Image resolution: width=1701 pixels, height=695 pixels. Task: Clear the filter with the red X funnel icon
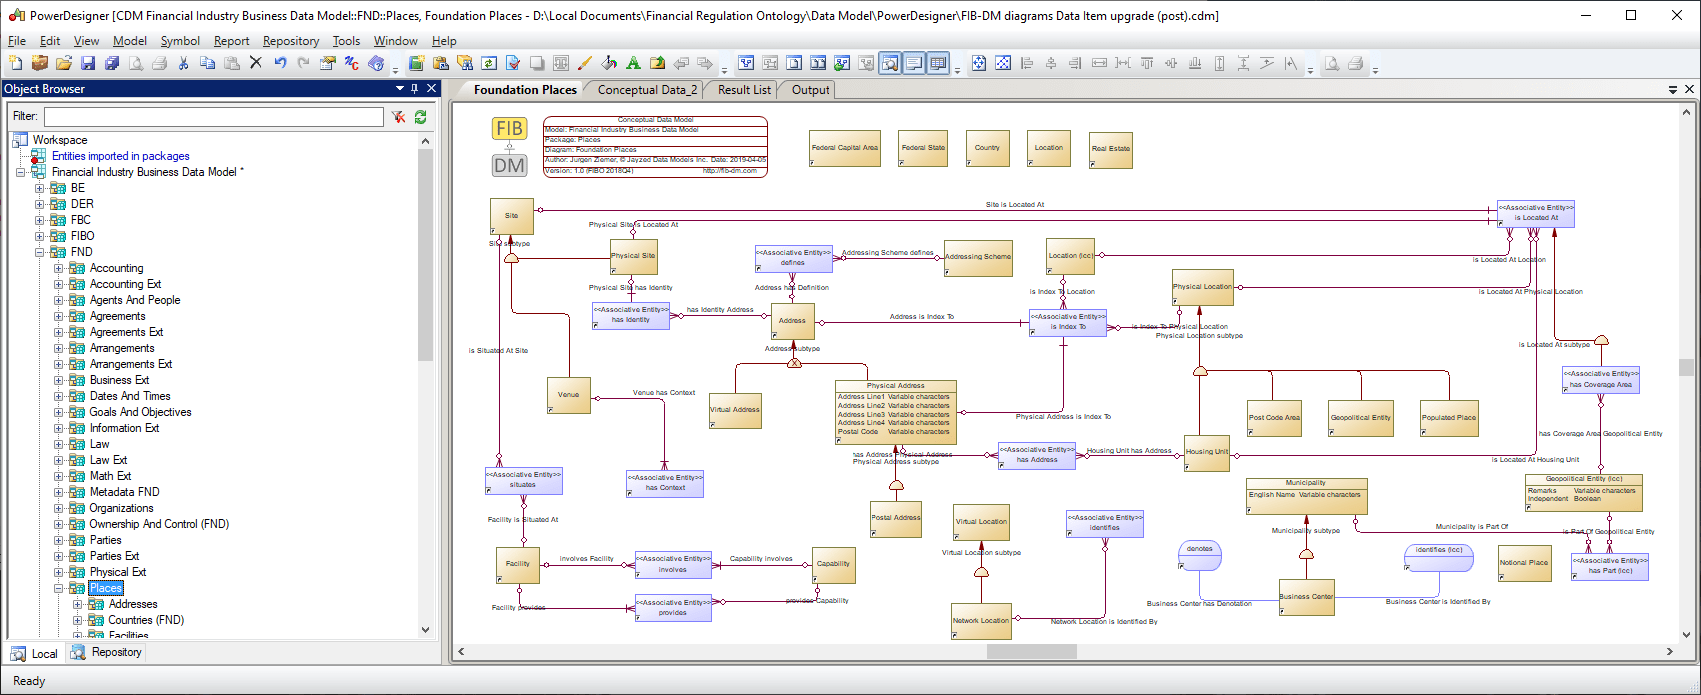tap(398, 117)
